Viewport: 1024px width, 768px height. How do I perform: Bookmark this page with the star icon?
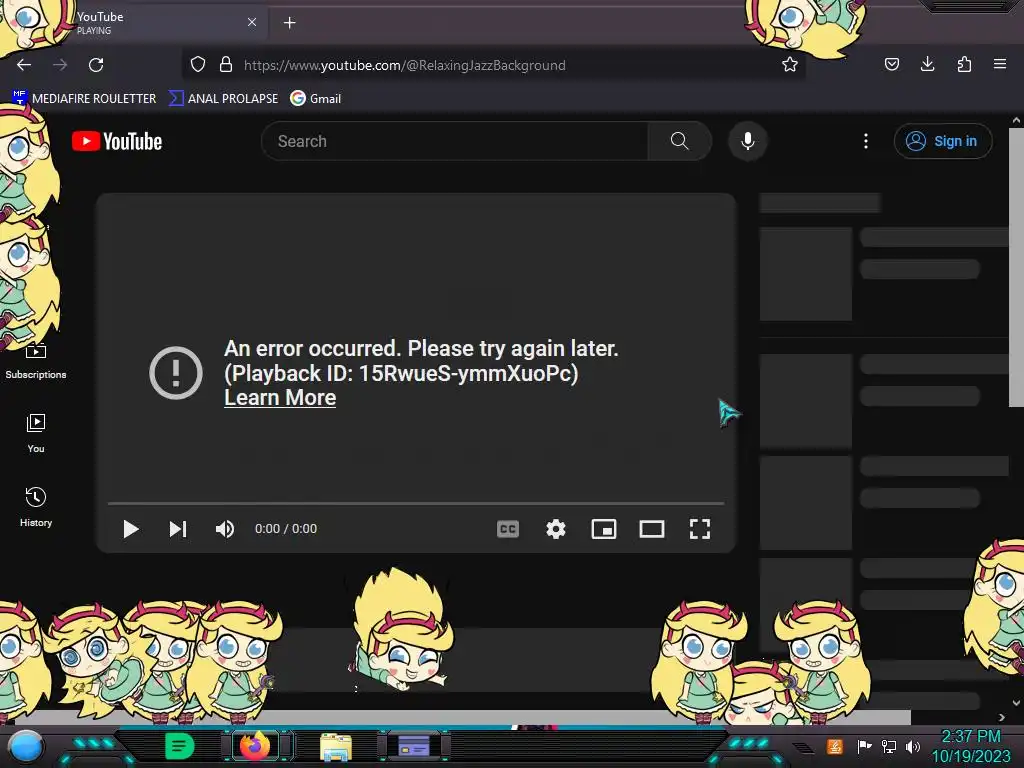pos(790,65)
